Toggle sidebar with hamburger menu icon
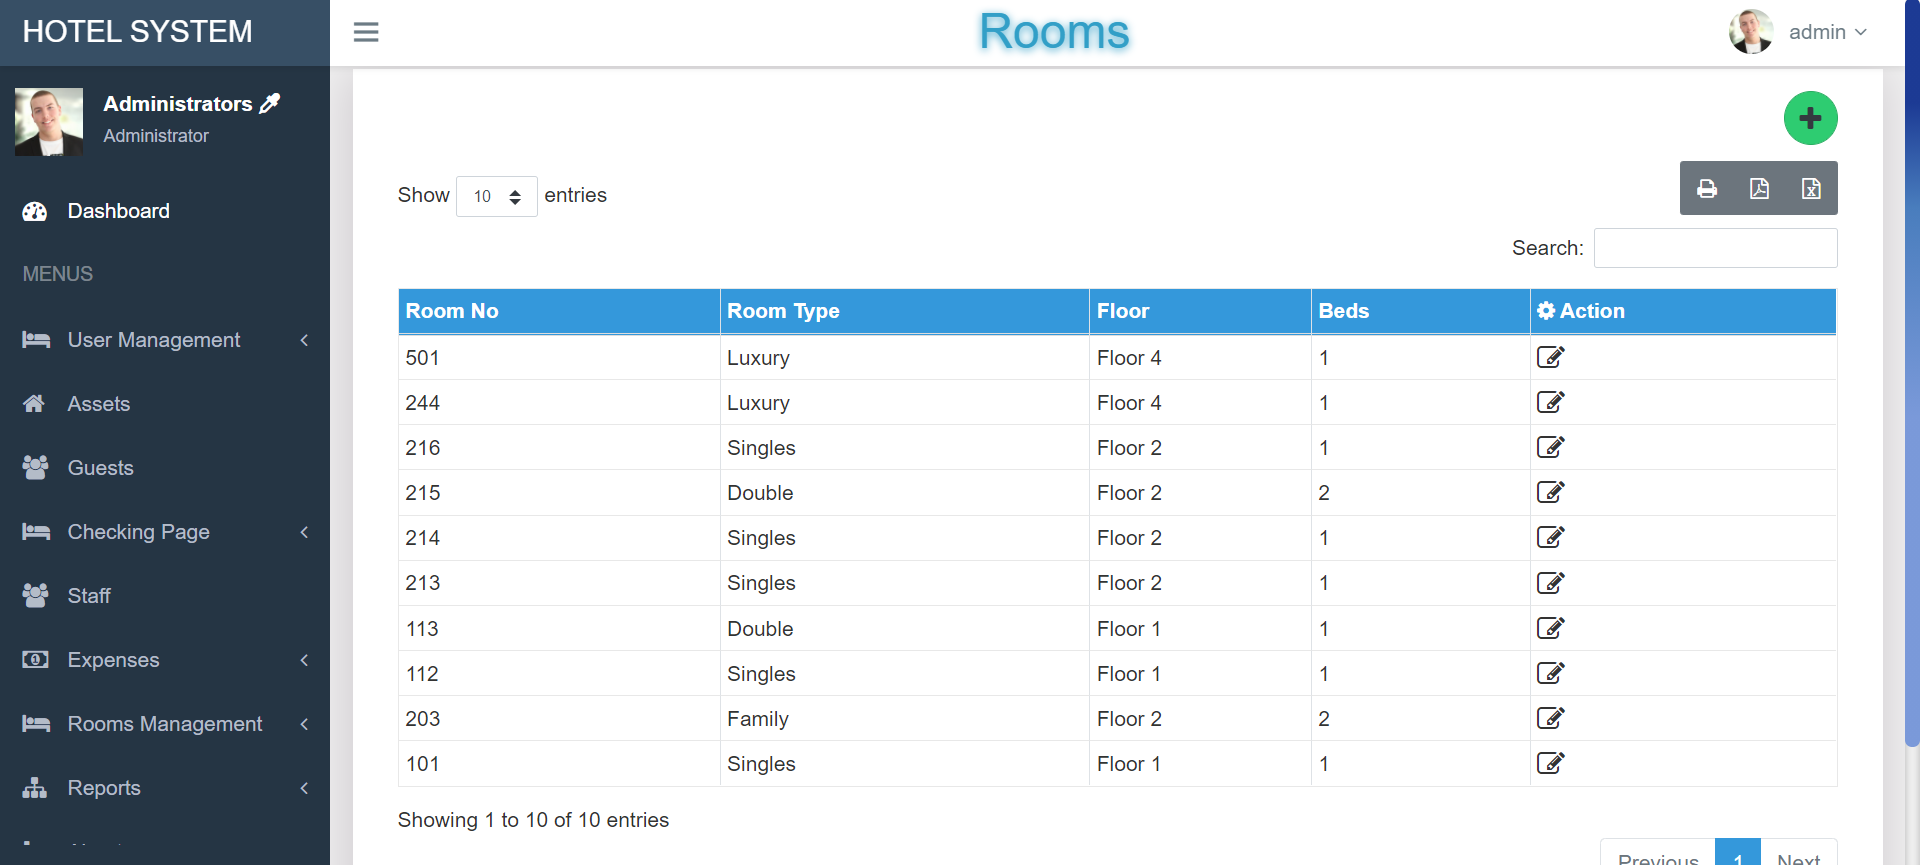Screen dimensions: 1920x865 point(366,32)
